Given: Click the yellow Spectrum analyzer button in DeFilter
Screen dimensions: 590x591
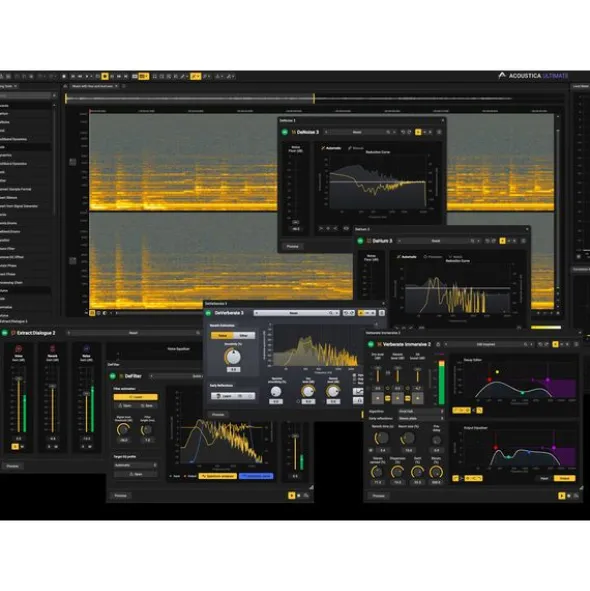Looking at the screenshot, I should point(218,476).
